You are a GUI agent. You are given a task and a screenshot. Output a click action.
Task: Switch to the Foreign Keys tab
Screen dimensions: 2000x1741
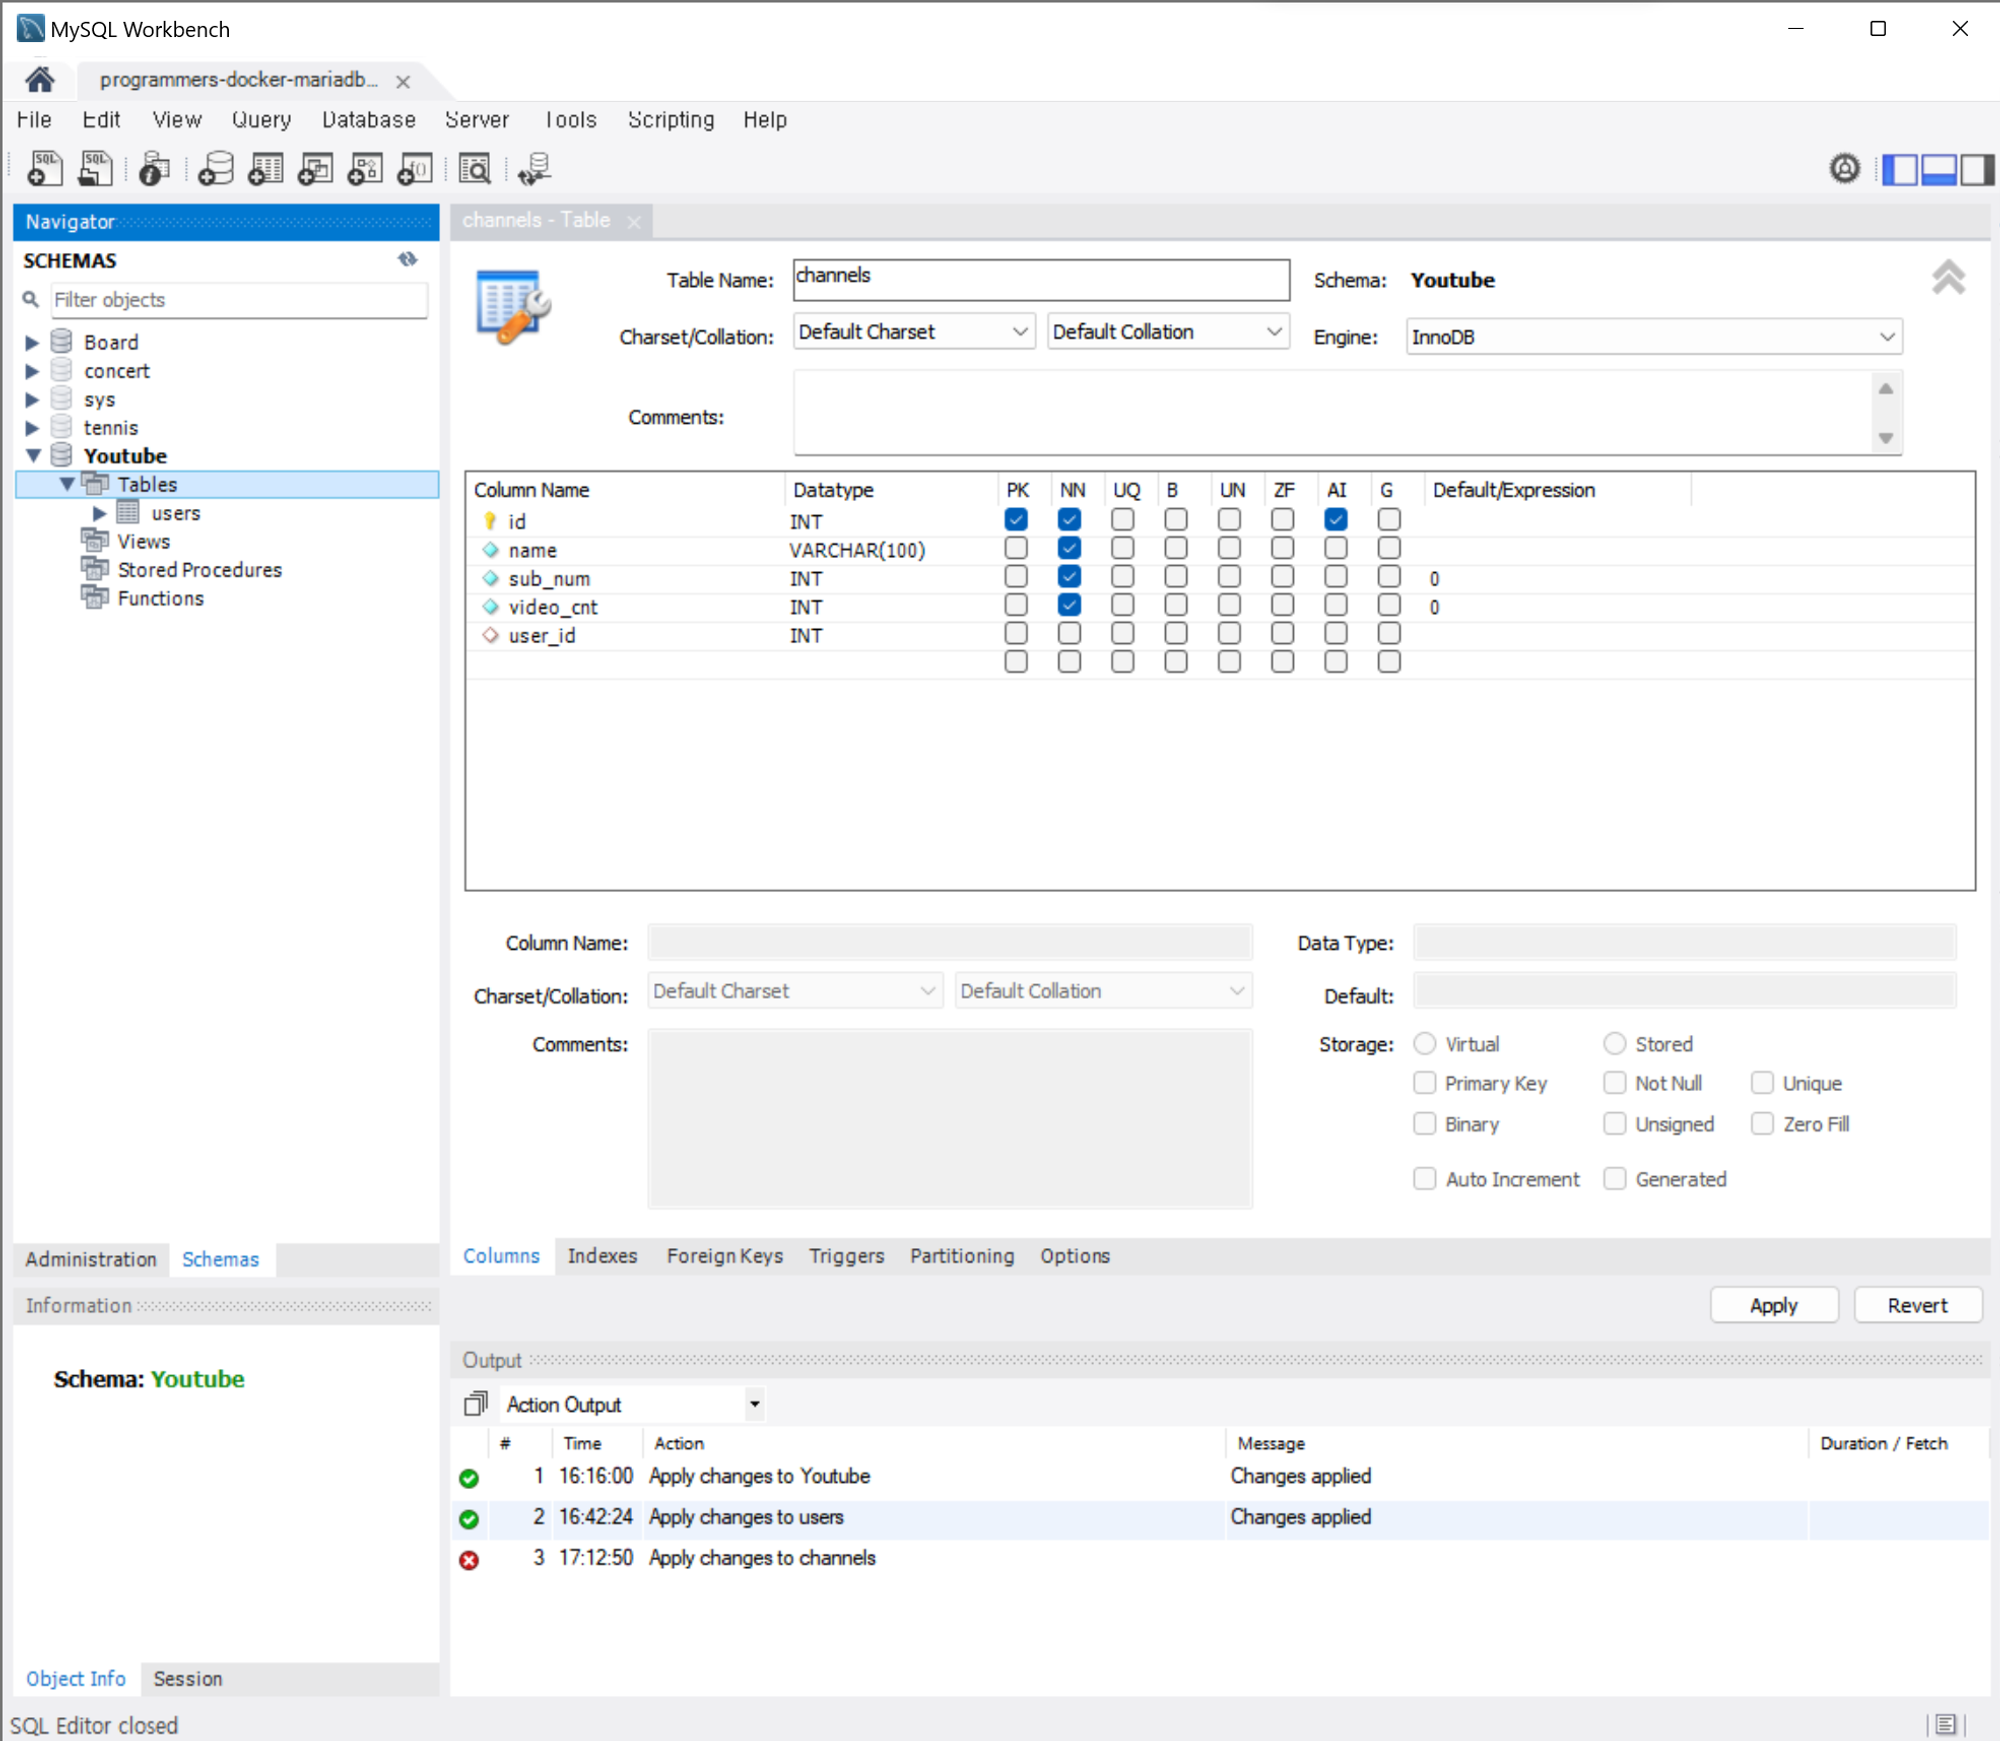click(725, 1256)
